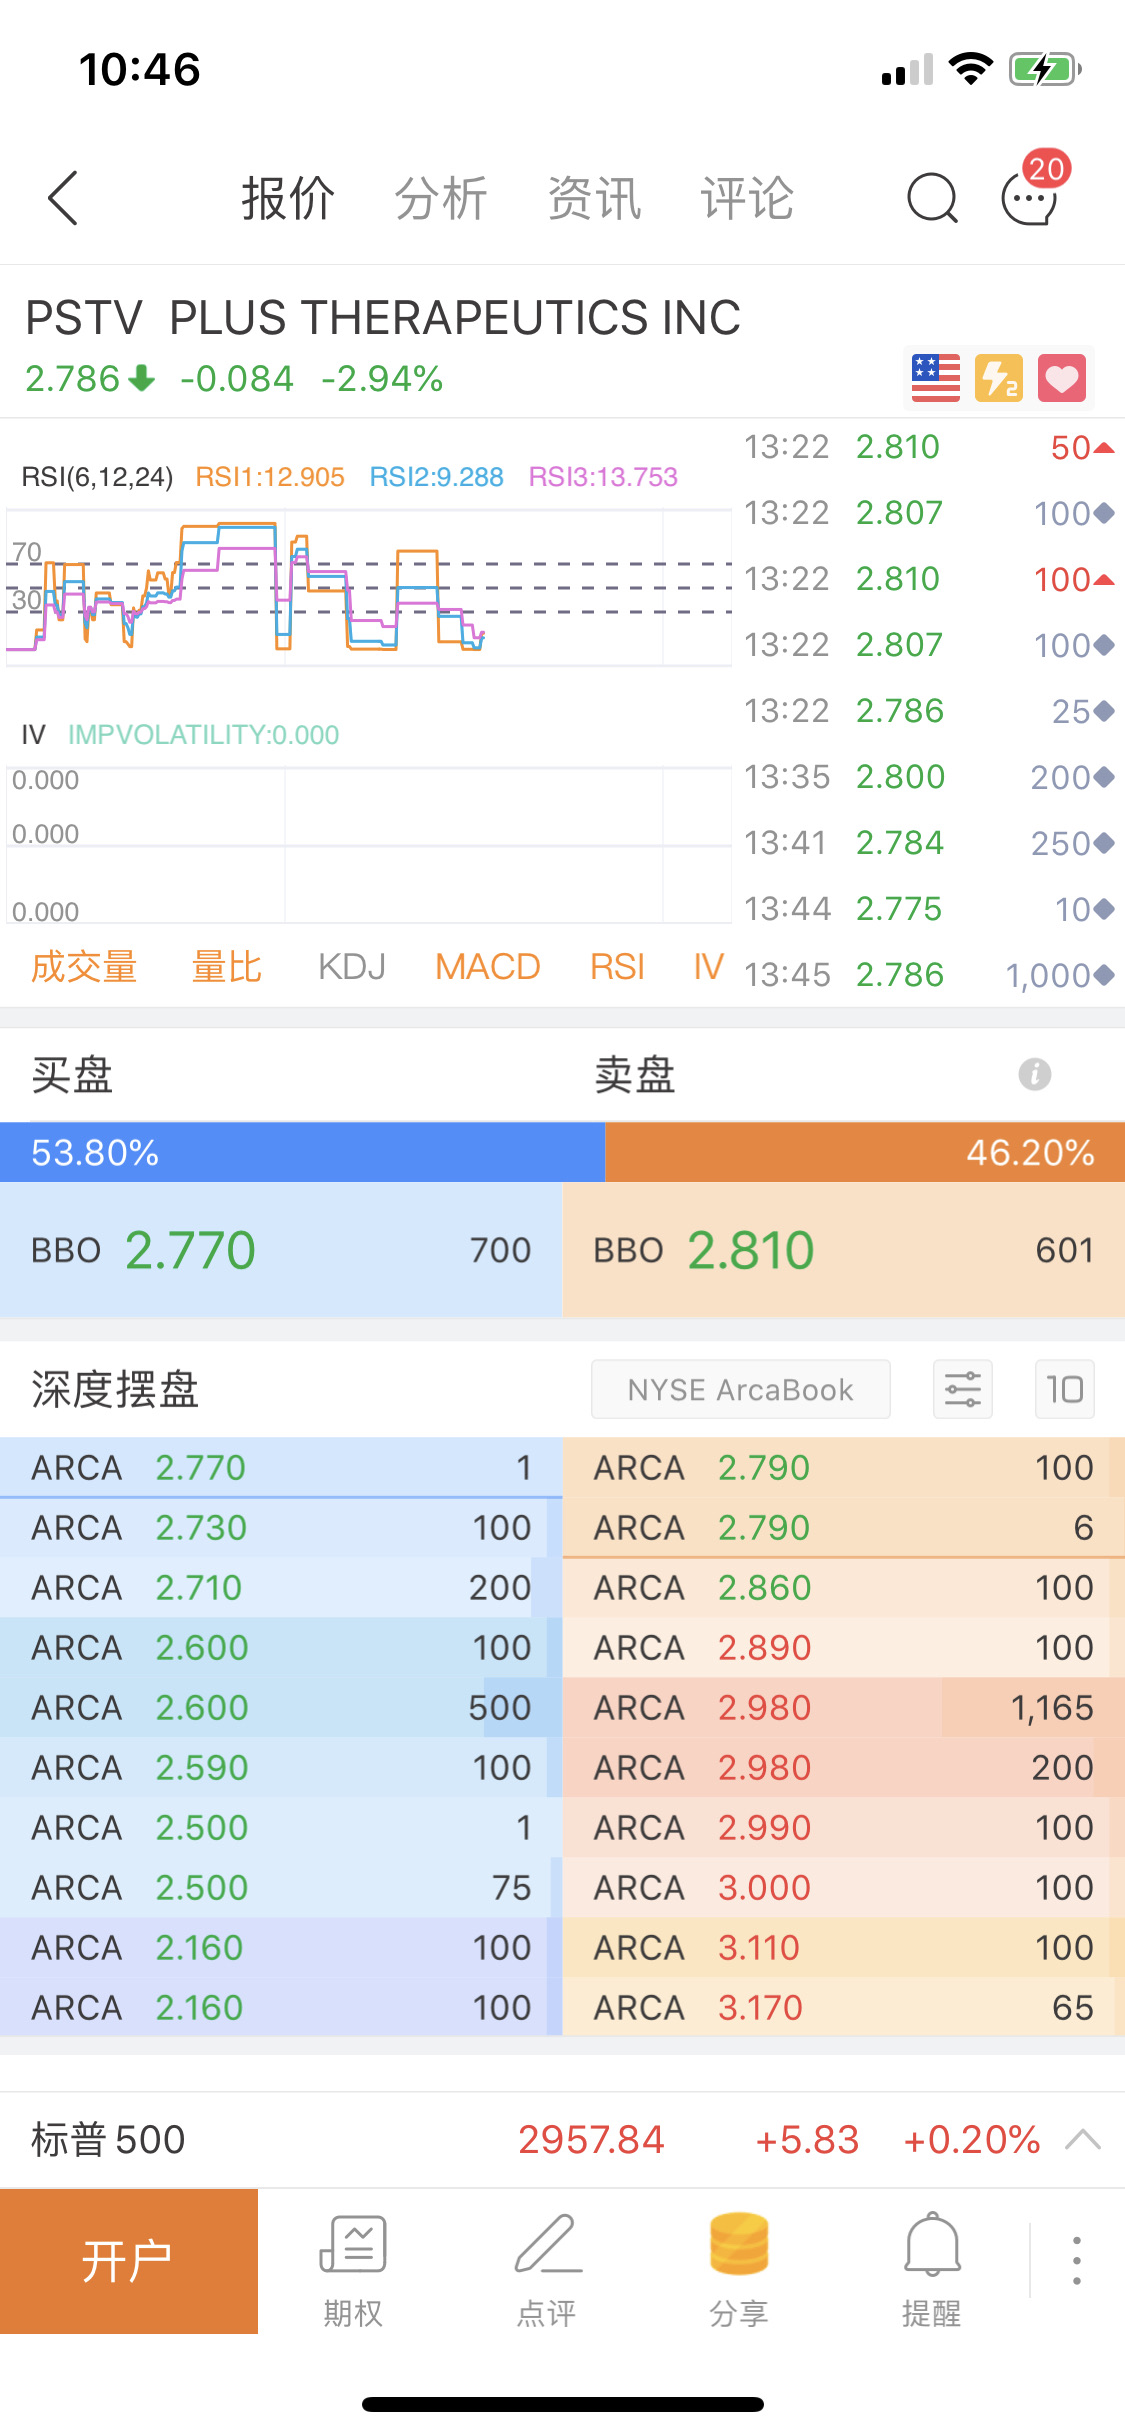Screen dimensions: 1125x2436
Task: Toggle the heart favorite icon
Action: (1062, 378)
